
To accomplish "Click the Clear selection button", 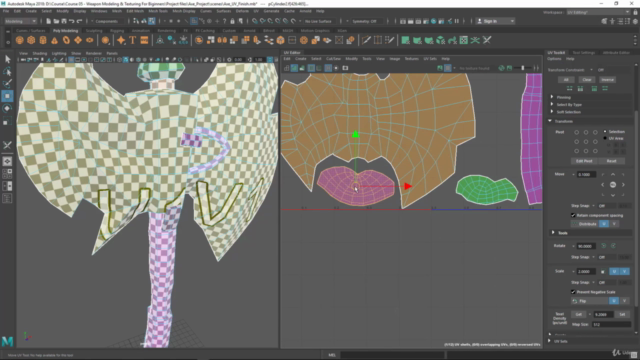I will [587, 80].
